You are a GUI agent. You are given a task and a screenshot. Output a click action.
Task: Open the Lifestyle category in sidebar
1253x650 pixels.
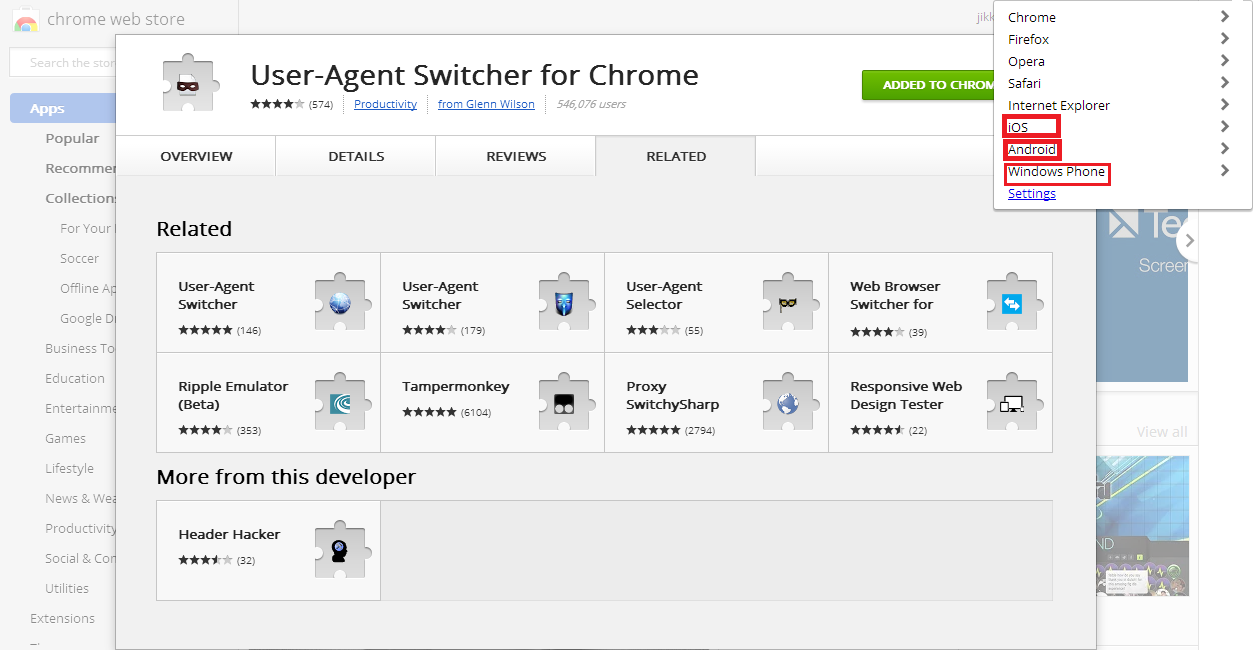[x=69, y=468]
